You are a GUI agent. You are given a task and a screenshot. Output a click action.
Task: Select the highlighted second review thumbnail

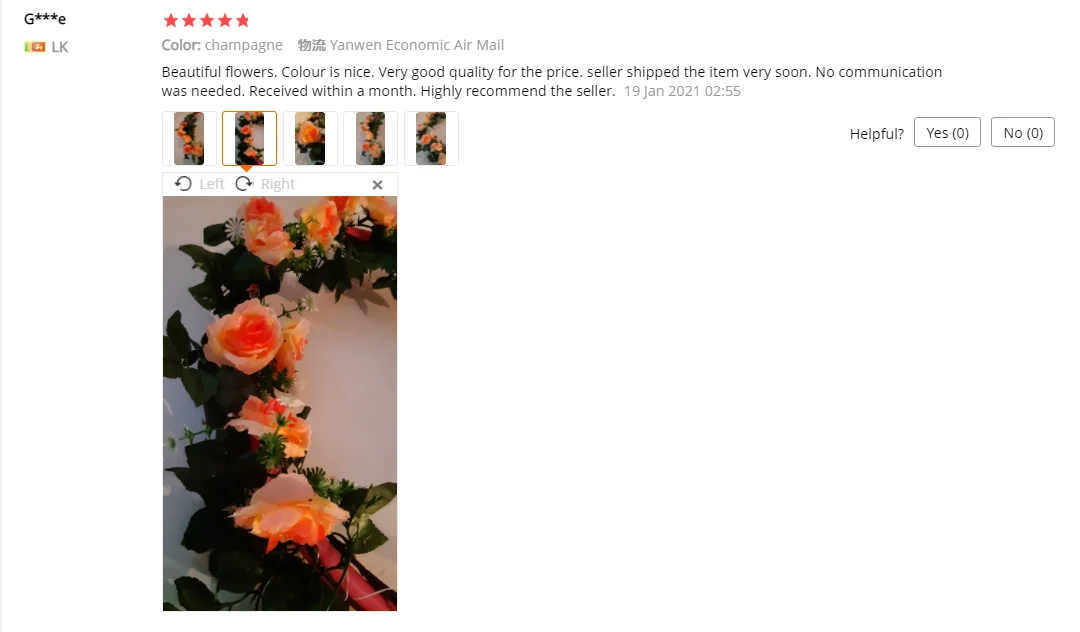249,138
